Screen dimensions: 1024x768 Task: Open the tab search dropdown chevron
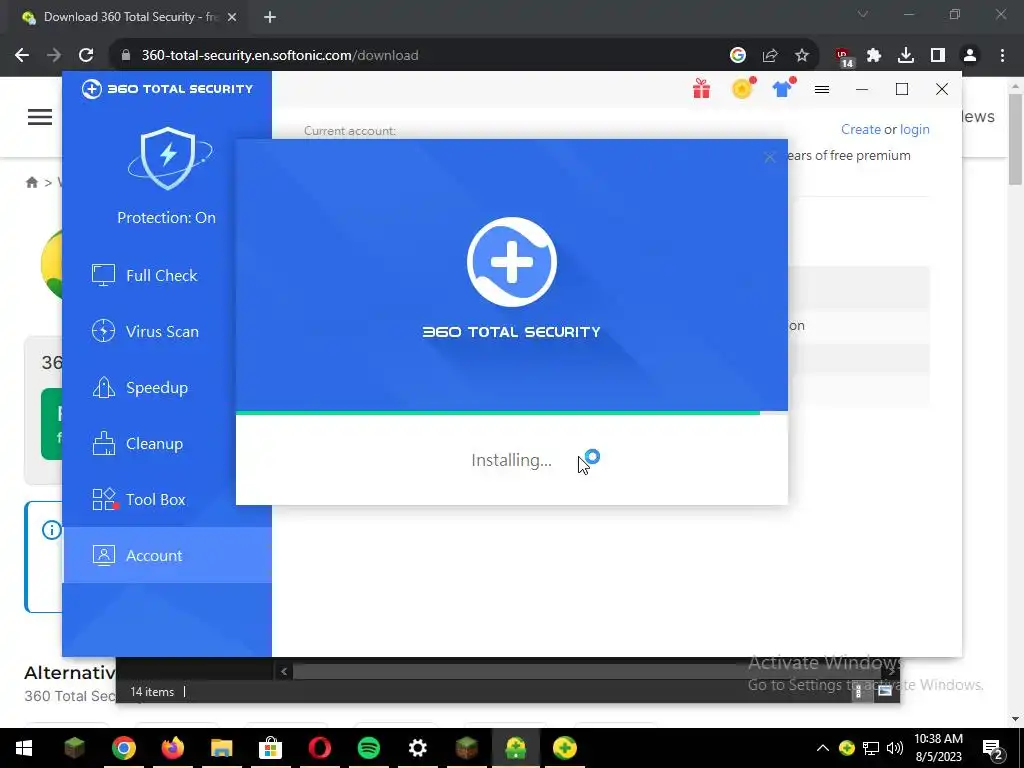863,14
